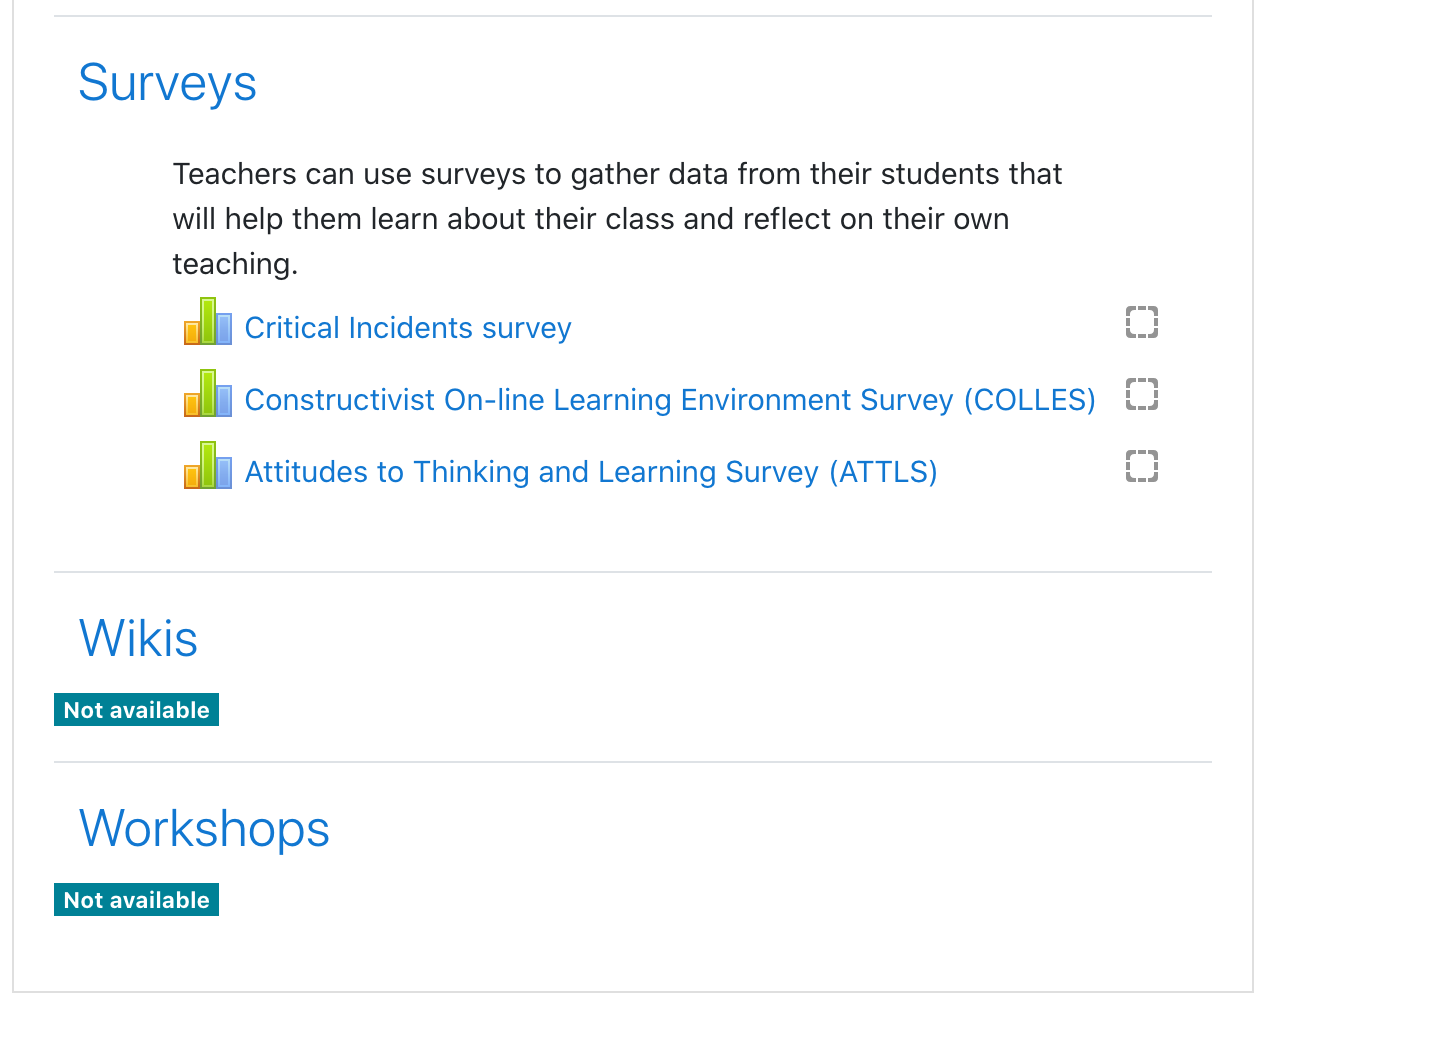This screenshot has width=1446, height=1052.
Task: Go to the Surveys section heading
Action: click(x=168, y=83)
